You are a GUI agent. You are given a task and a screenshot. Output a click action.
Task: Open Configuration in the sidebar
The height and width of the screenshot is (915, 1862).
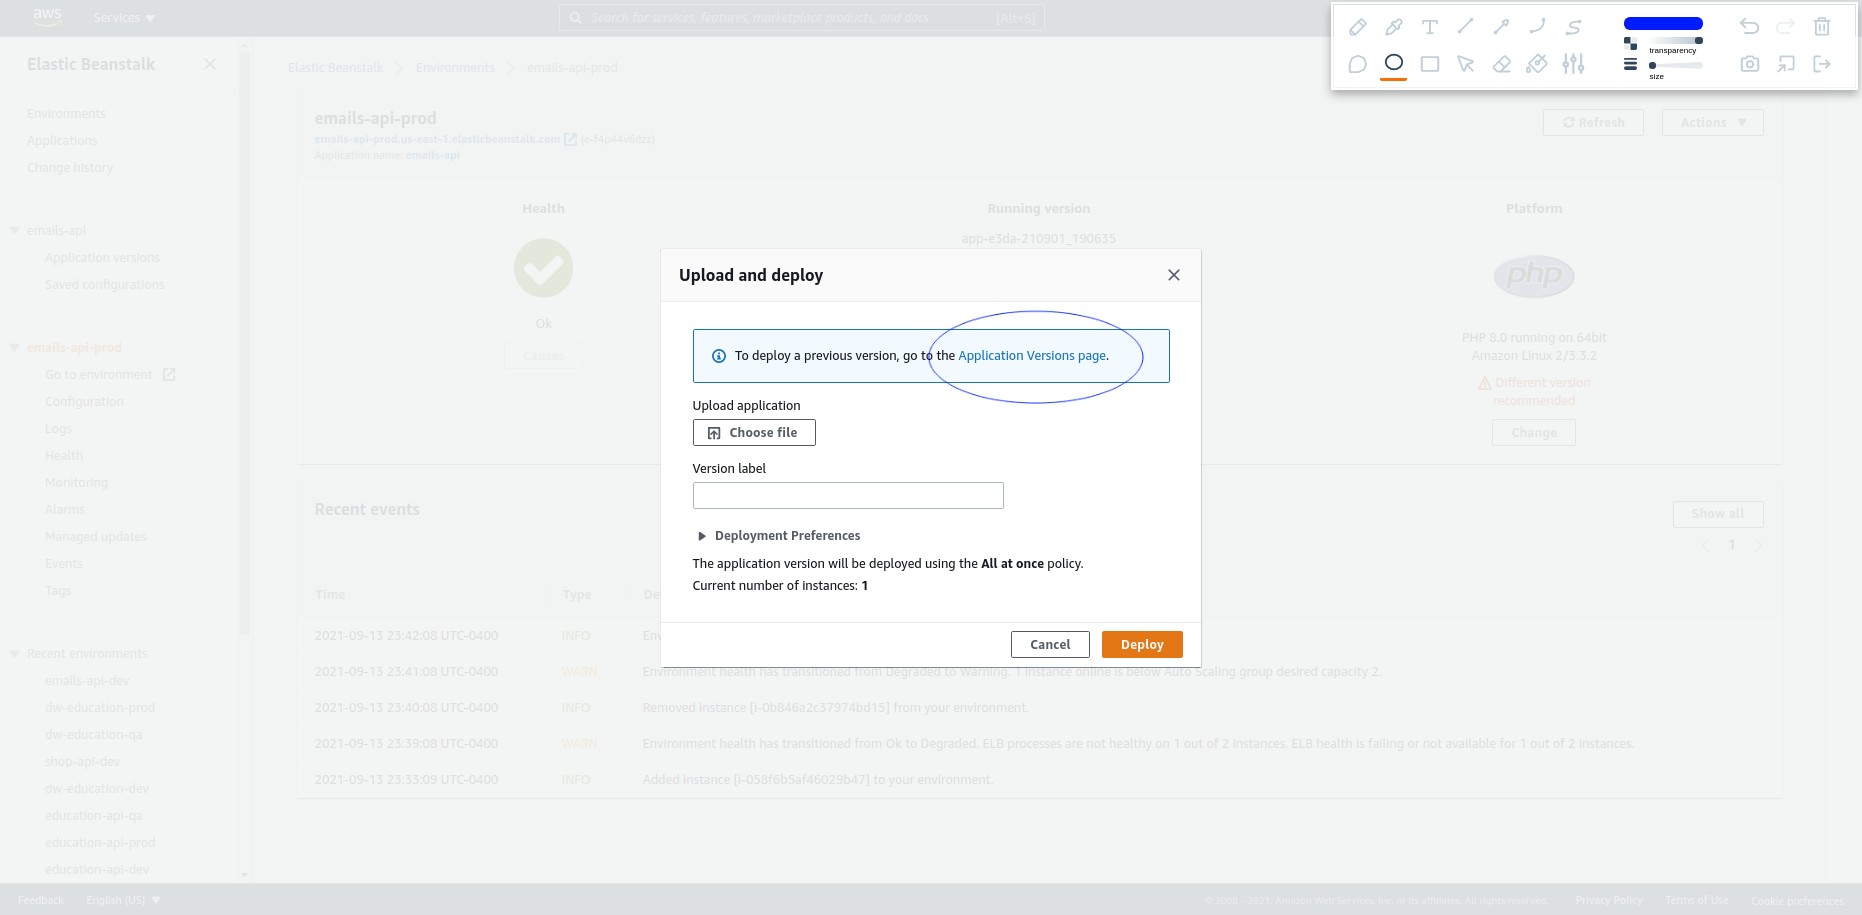(84, 402)
